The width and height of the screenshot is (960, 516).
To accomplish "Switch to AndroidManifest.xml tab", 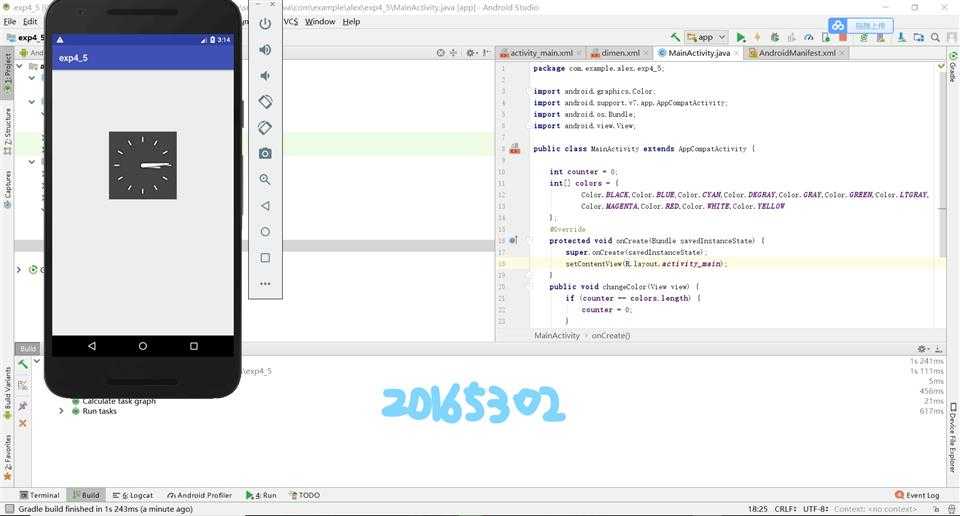I will click(797, 53).
